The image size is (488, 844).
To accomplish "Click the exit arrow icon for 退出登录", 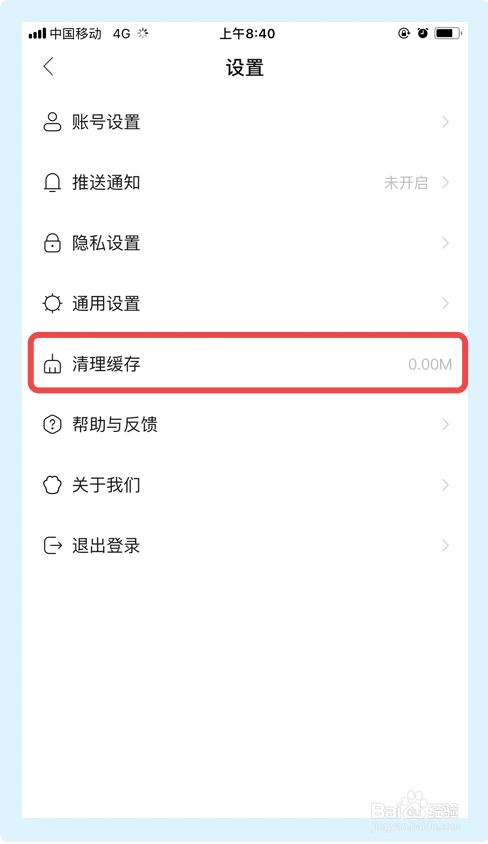I will point(53,546).
